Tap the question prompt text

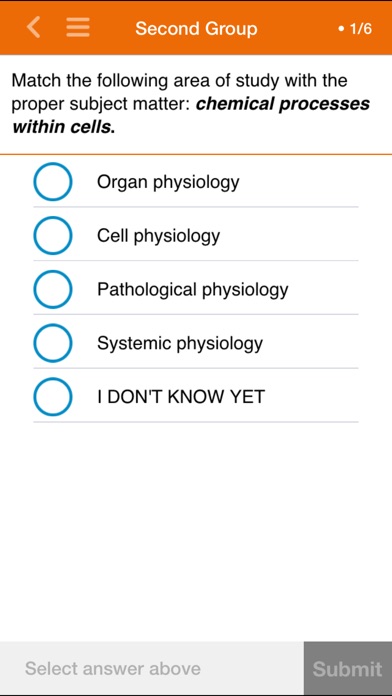[191, 104]
